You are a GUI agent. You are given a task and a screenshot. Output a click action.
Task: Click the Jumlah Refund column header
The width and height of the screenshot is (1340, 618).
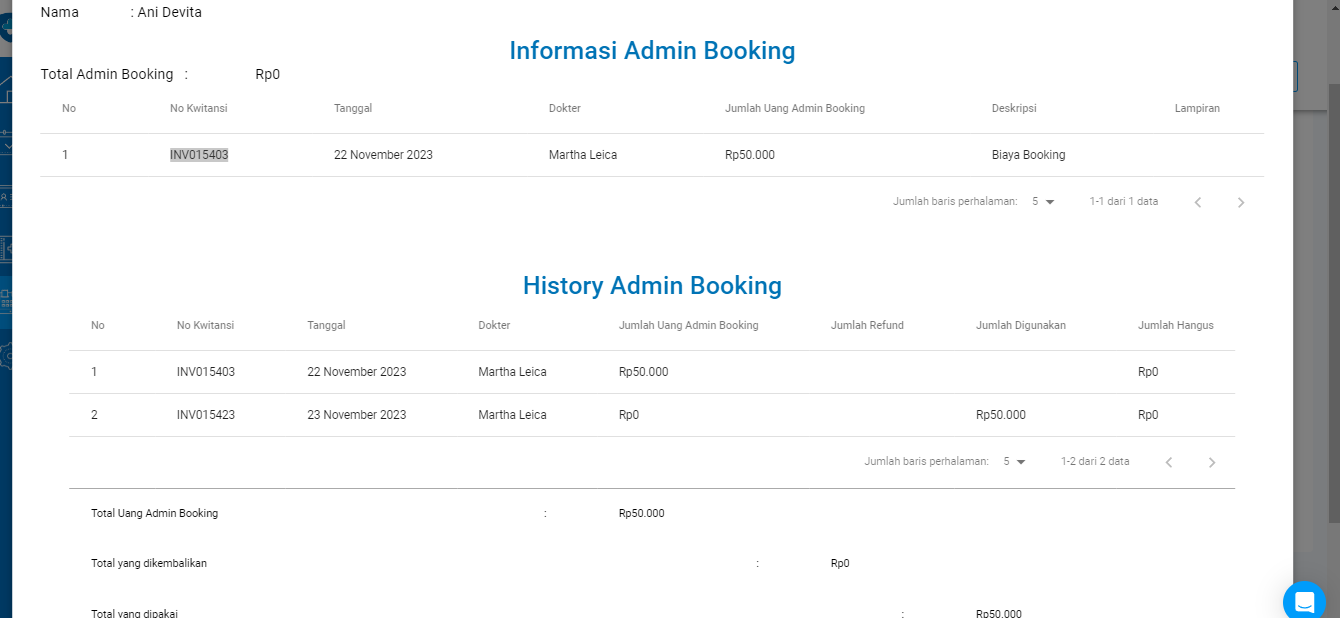(x=867, y=325)
